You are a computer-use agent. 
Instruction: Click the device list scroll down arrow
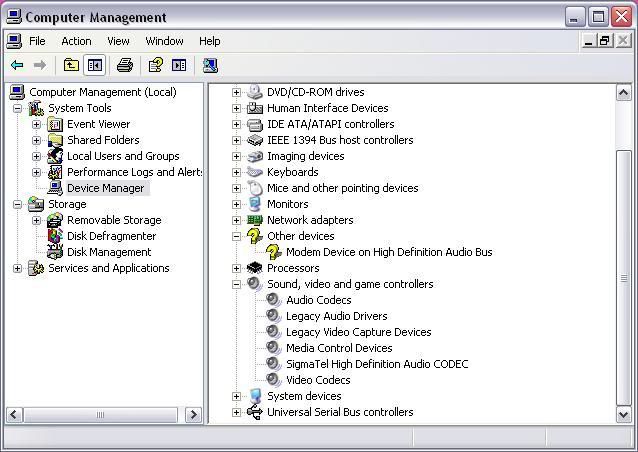pos(624,415)
